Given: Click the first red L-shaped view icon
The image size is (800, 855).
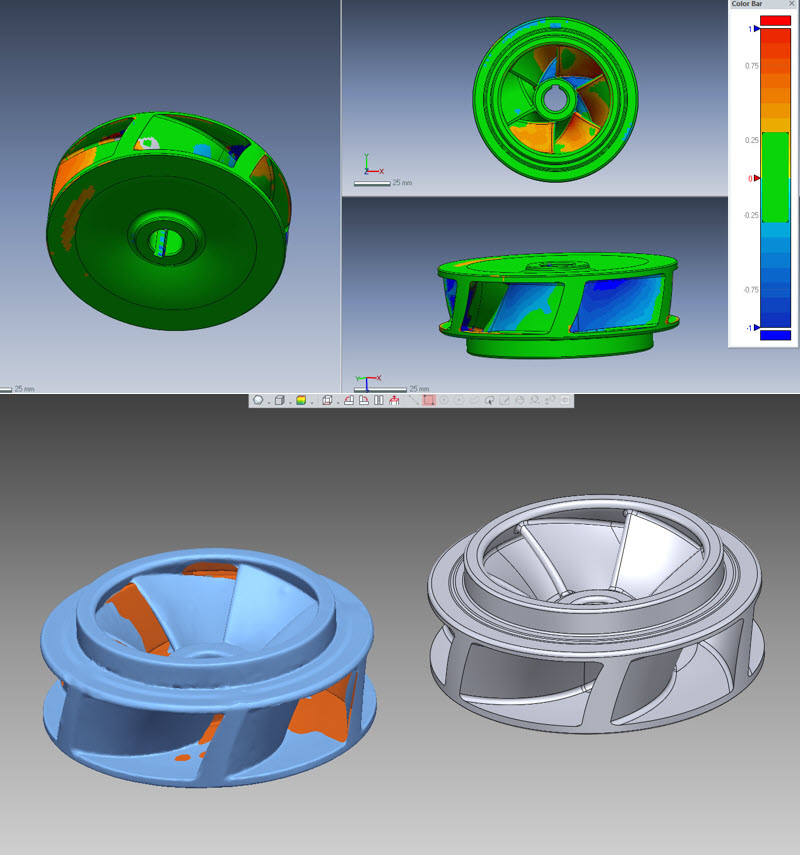Looking at the screenshot, I should click(349, 400).
